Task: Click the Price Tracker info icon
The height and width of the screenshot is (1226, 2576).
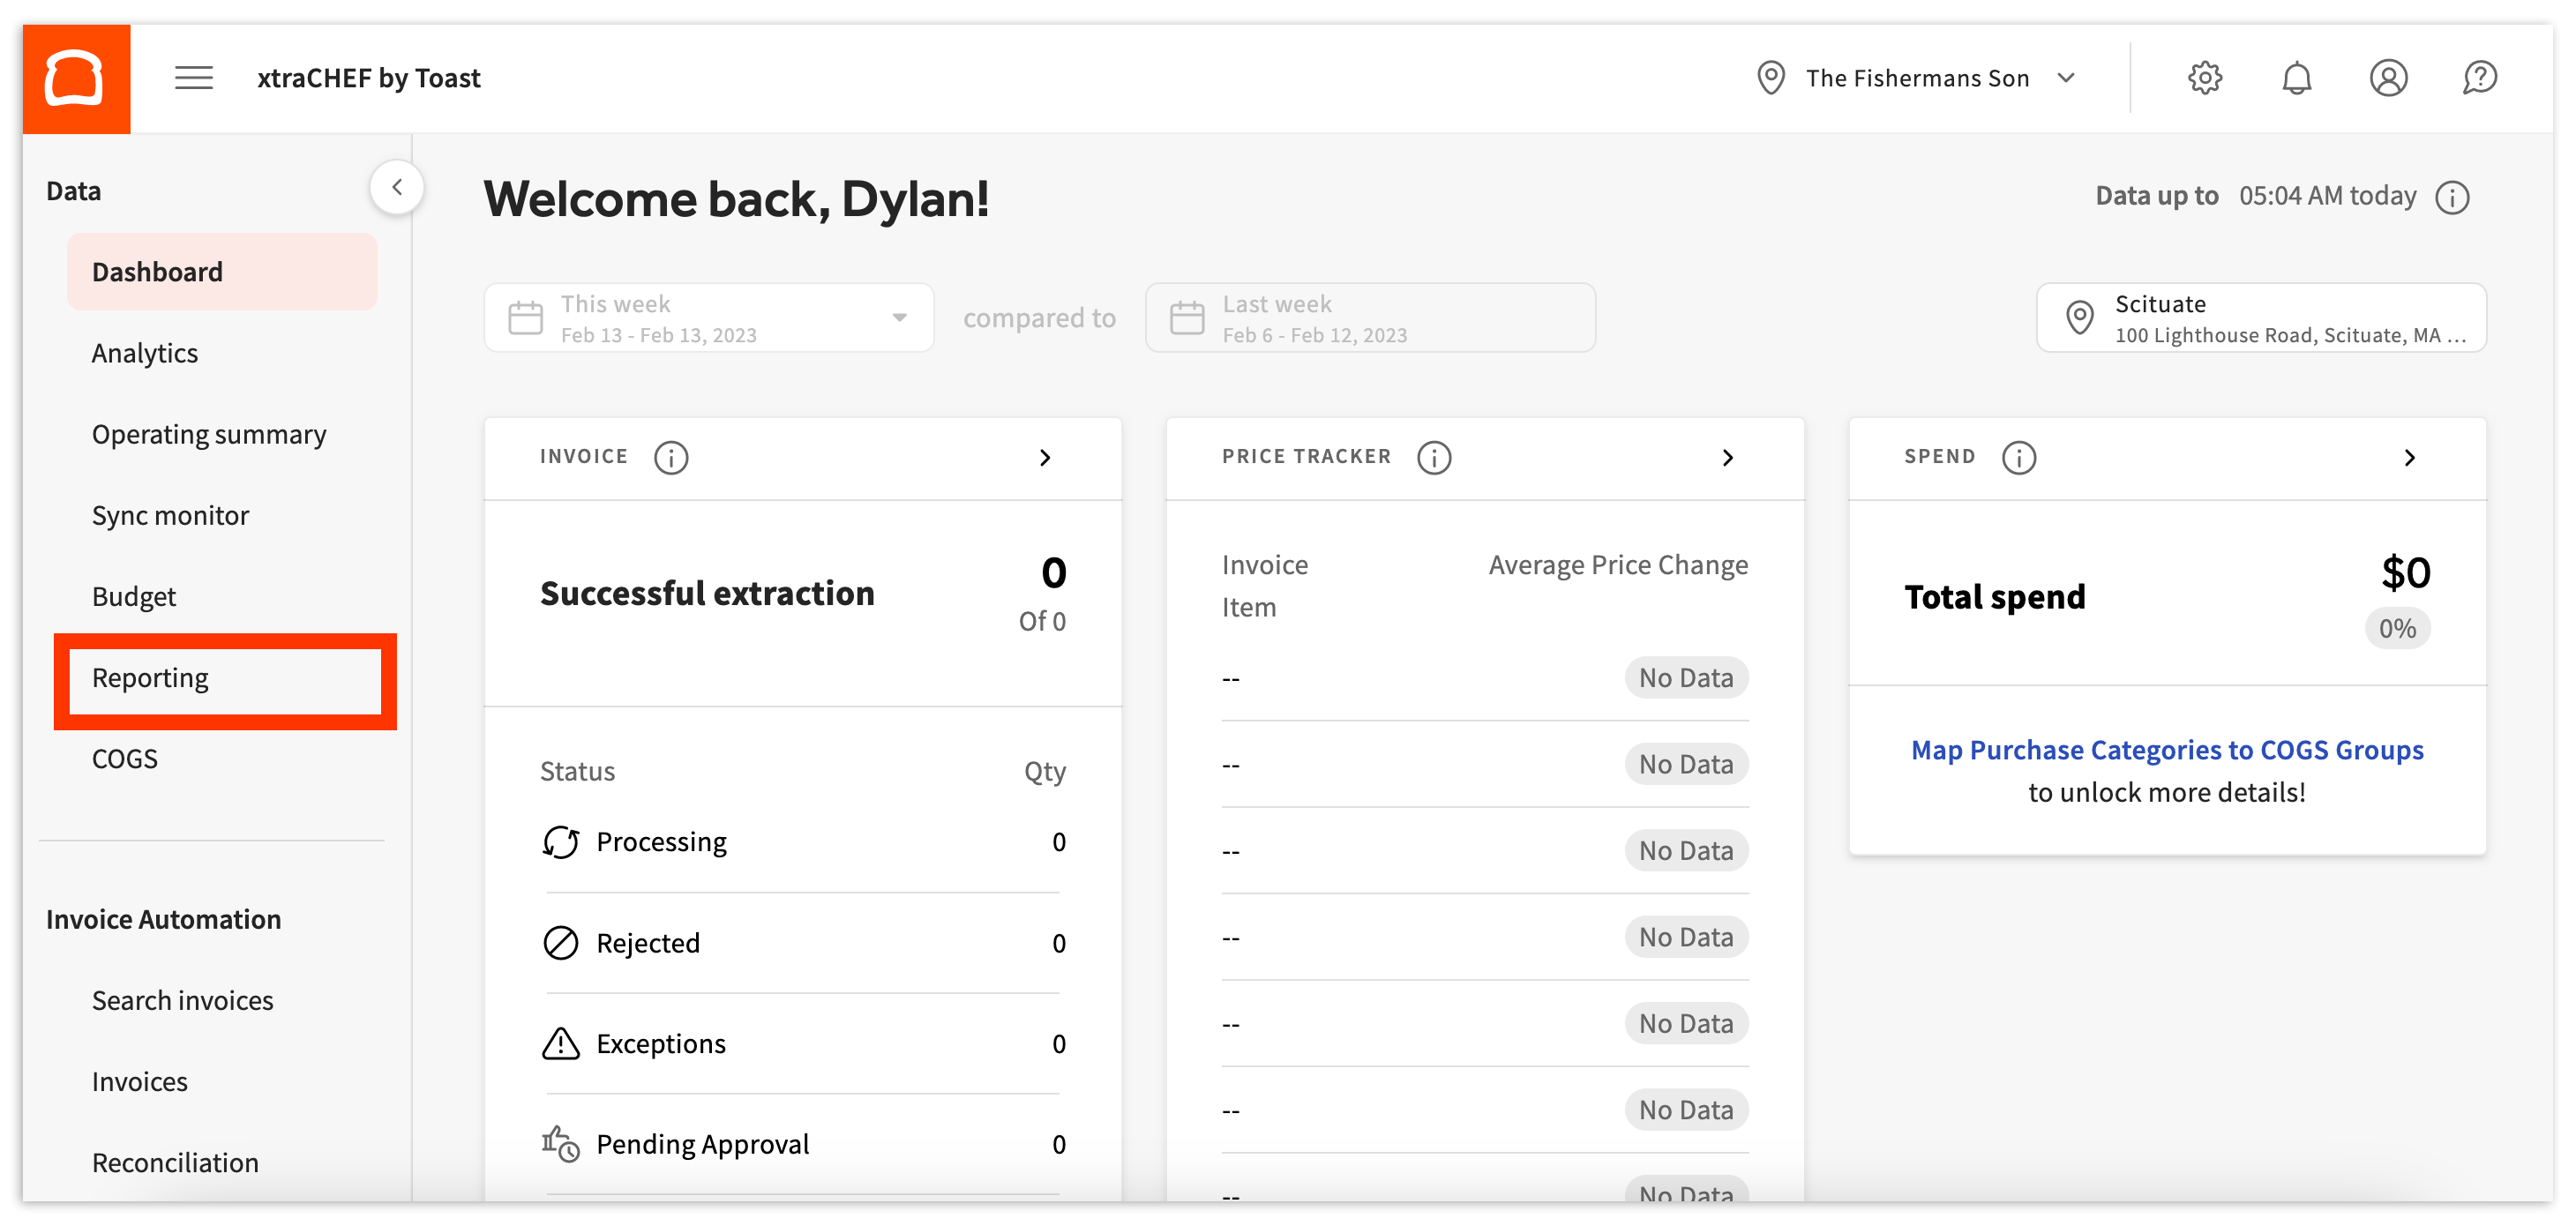Action: 1434,458
